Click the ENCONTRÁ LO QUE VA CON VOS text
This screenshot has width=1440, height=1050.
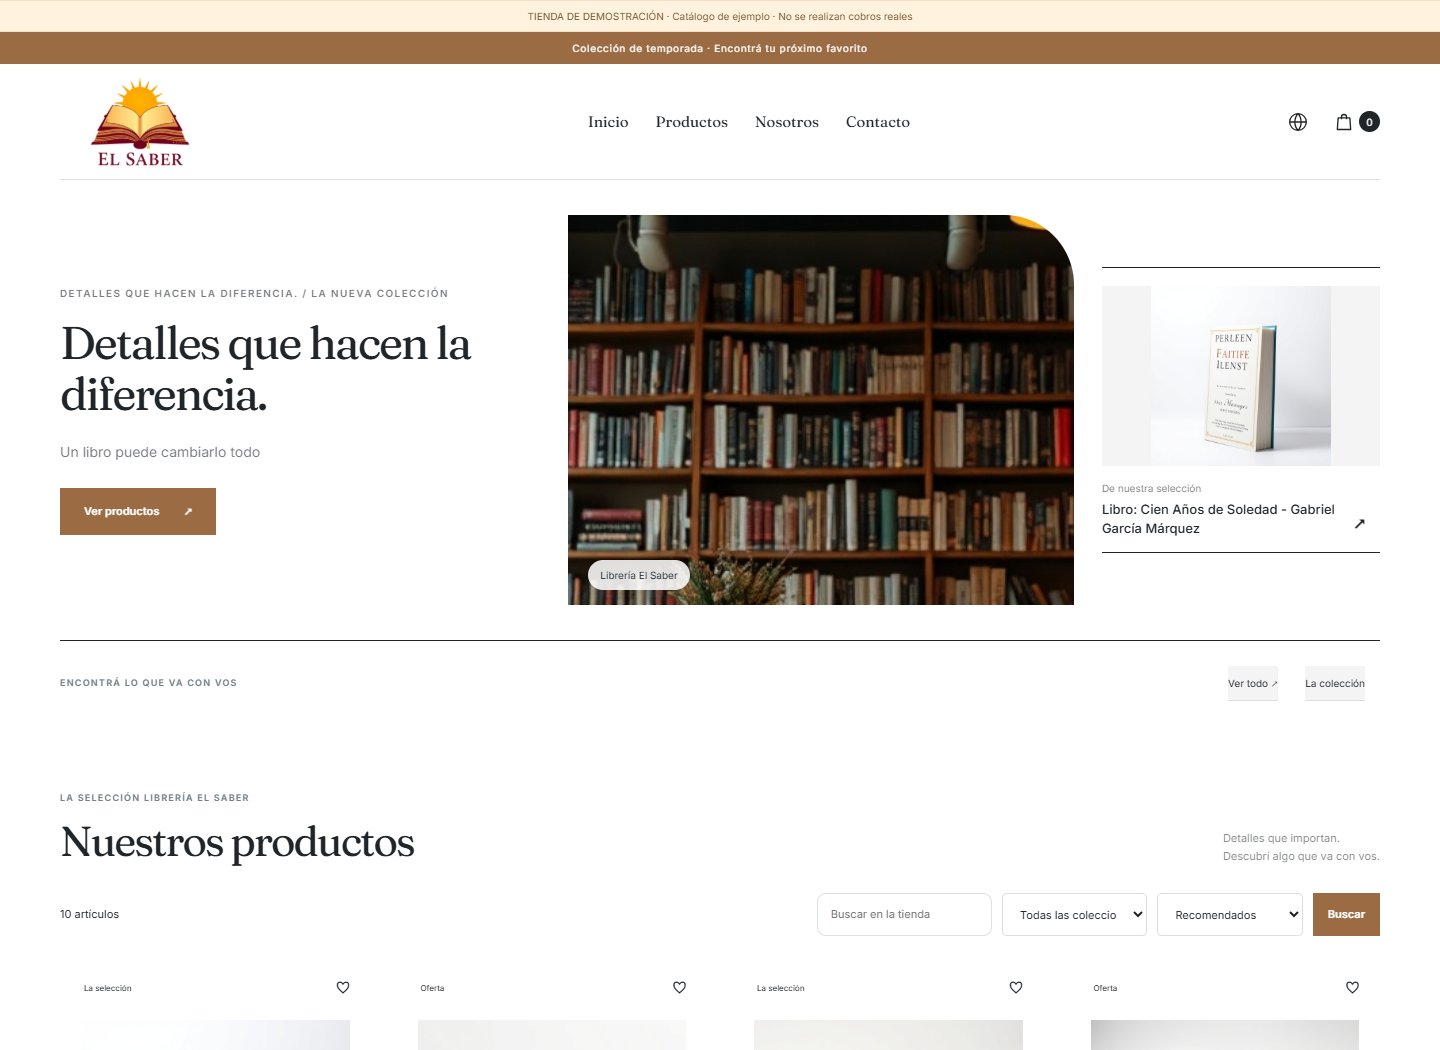click(x=148, y=683)
